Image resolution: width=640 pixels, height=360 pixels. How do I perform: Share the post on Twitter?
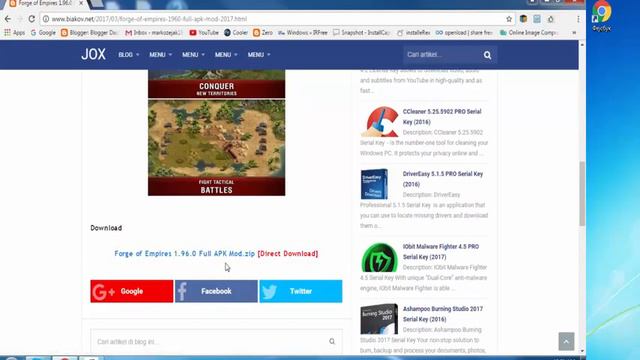click(301, 291)
